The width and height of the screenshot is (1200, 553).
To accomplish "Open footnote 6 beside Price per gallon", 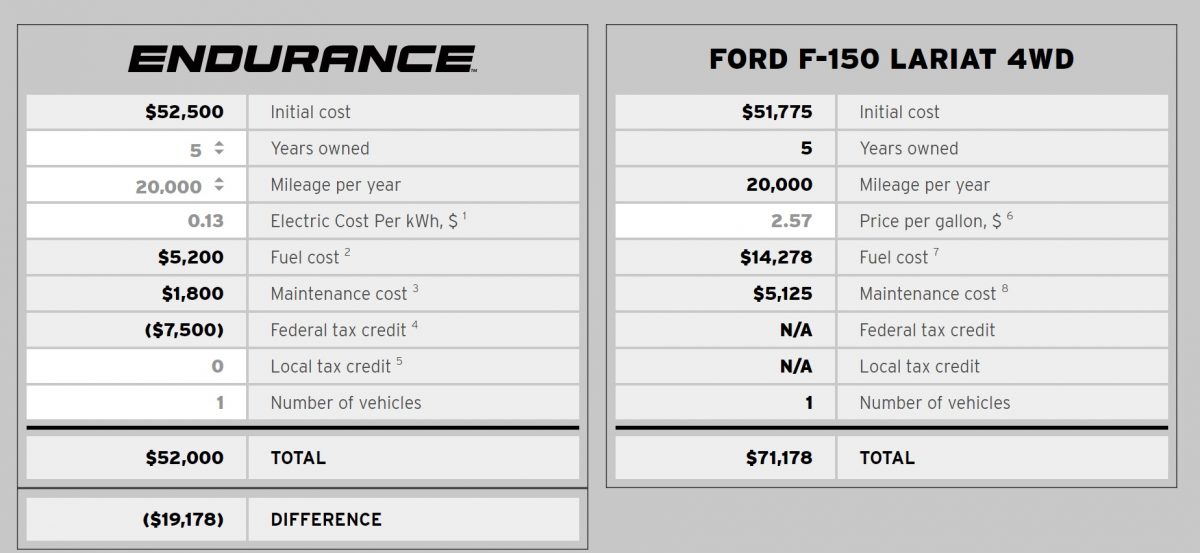I will point(1010,215).
